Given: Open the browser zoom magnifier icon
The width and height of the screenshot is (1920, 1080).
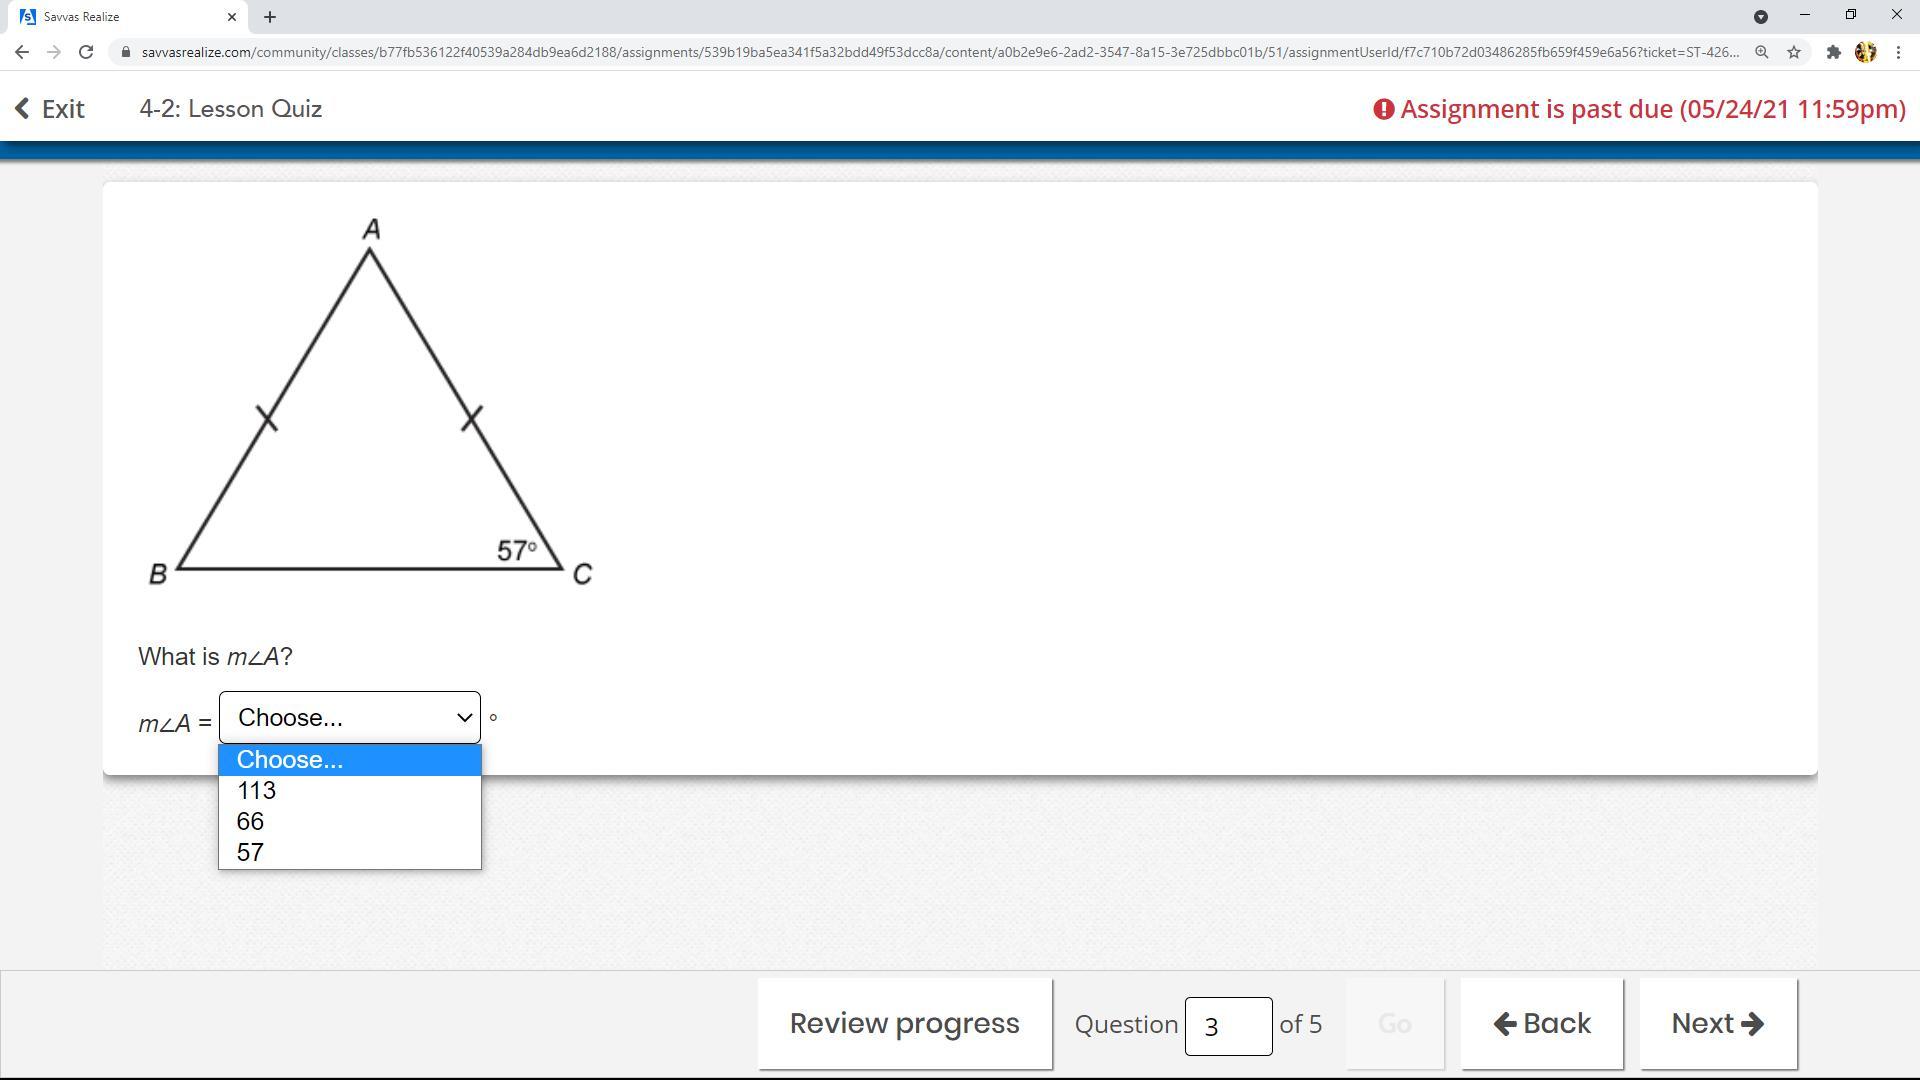Looking at the screenshot, I should 1762,52.
